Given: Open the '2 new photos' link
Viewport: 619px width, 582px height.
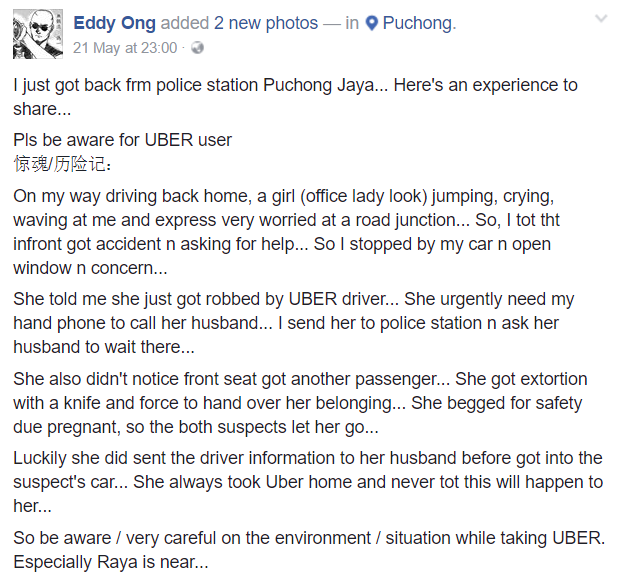Looking at the screenshot, I should (266, 23).
